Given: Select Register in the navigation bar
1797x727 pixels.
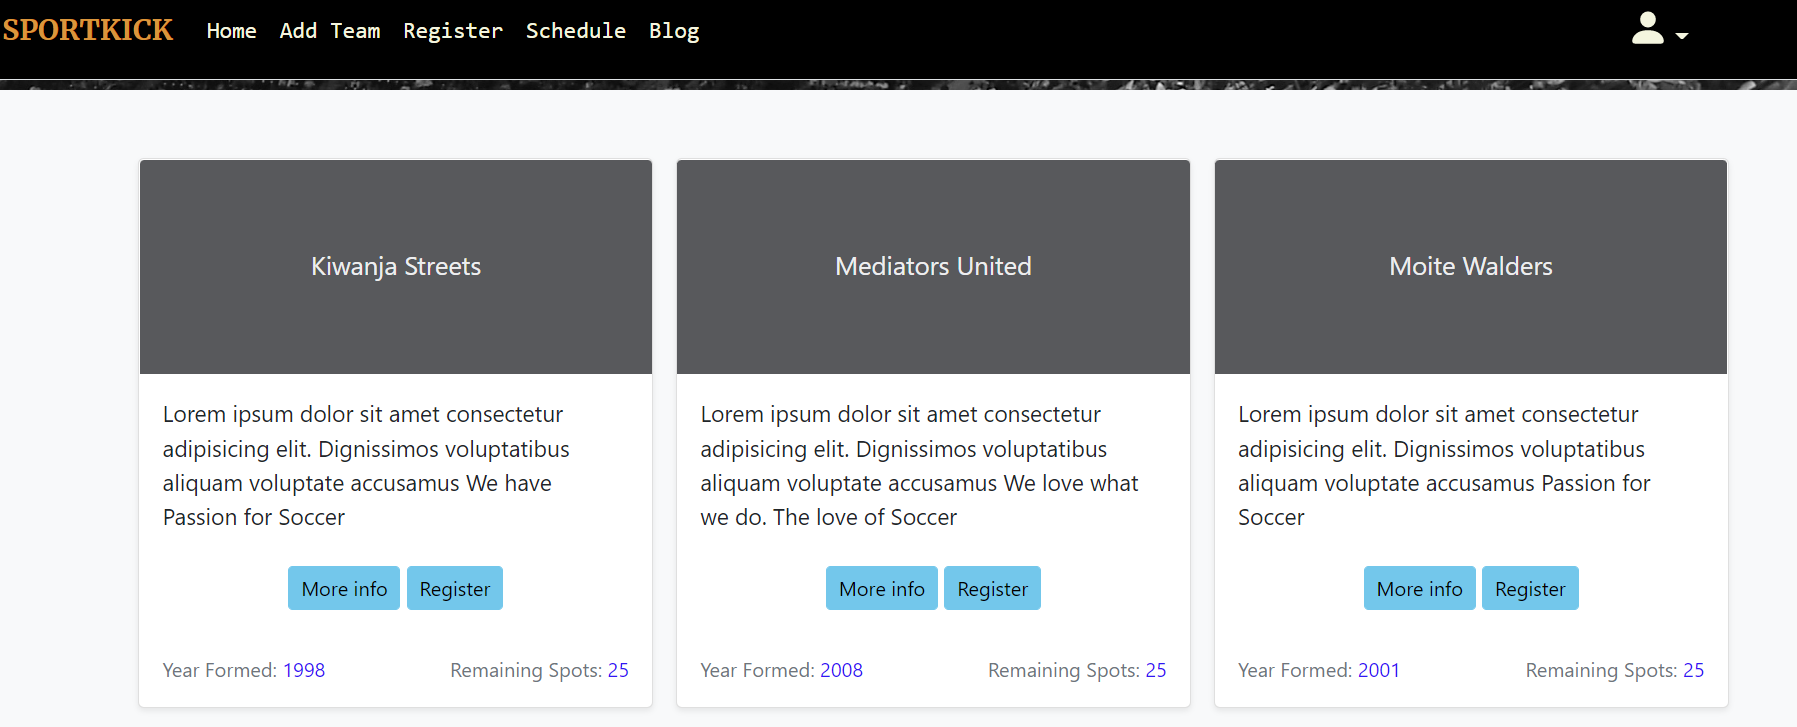Looking at the screenshot, I should [x=453, y=31].
